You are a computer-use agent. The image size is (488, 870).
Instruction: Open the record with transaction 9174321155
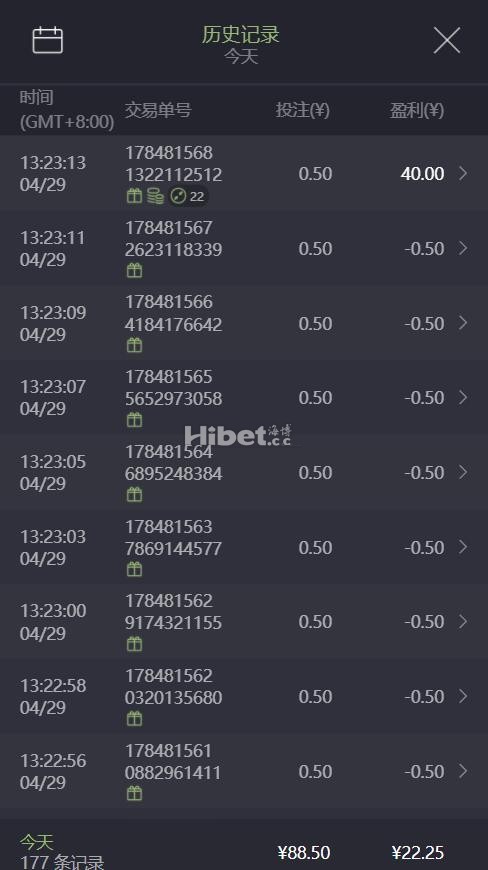[x=244, y=621]
